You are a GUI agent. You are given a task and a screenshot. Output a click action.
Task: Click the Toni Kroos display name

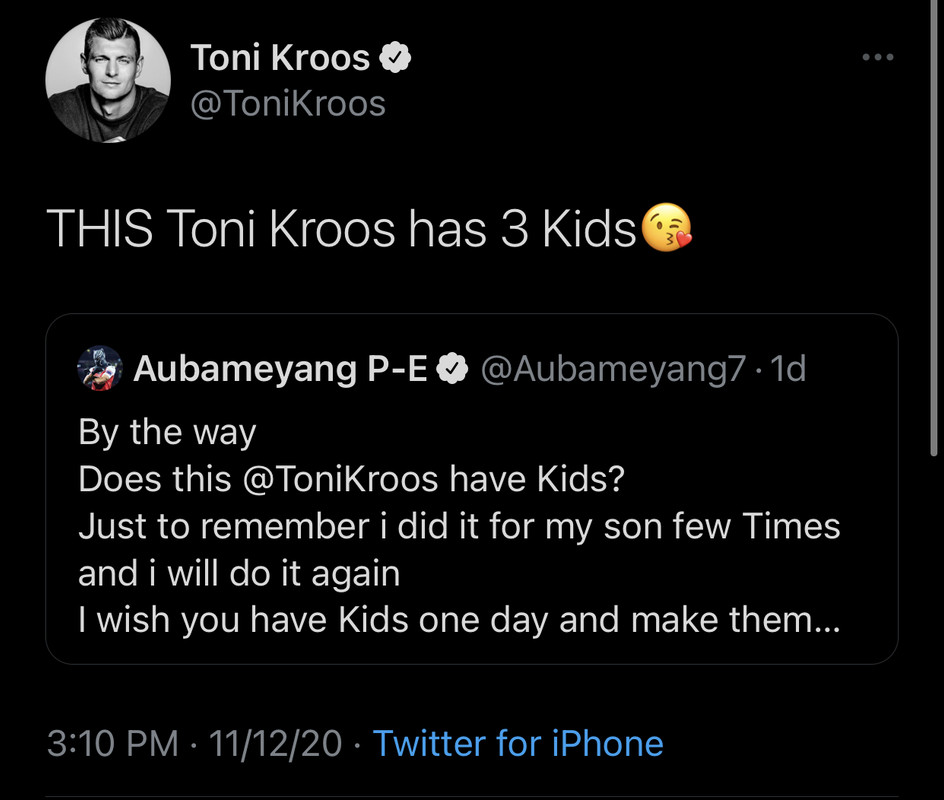point(280,59)
